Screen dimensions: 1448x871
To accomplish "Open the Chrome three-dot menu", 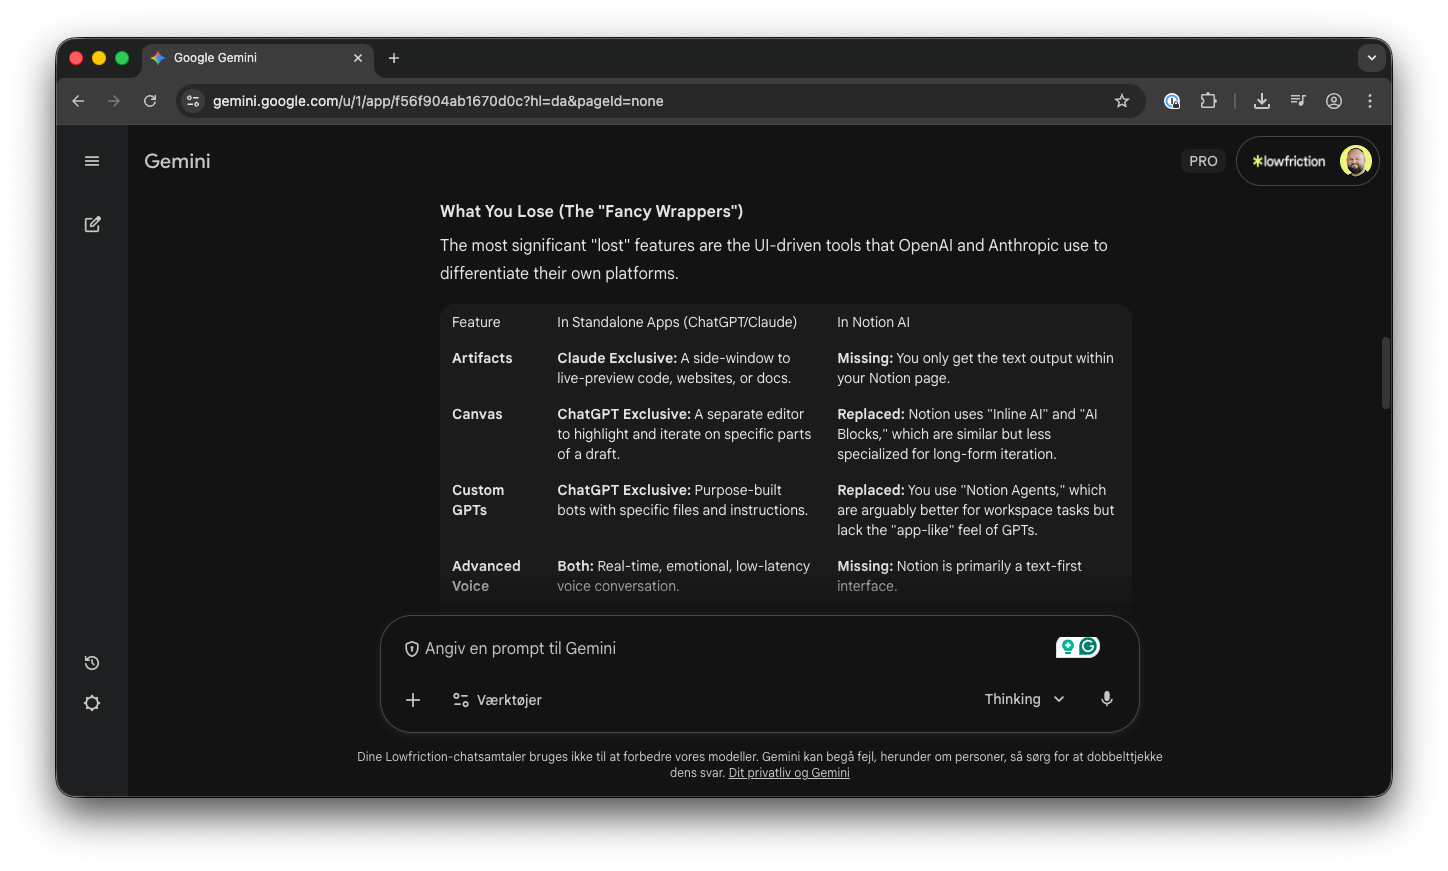I will 1370,101.
